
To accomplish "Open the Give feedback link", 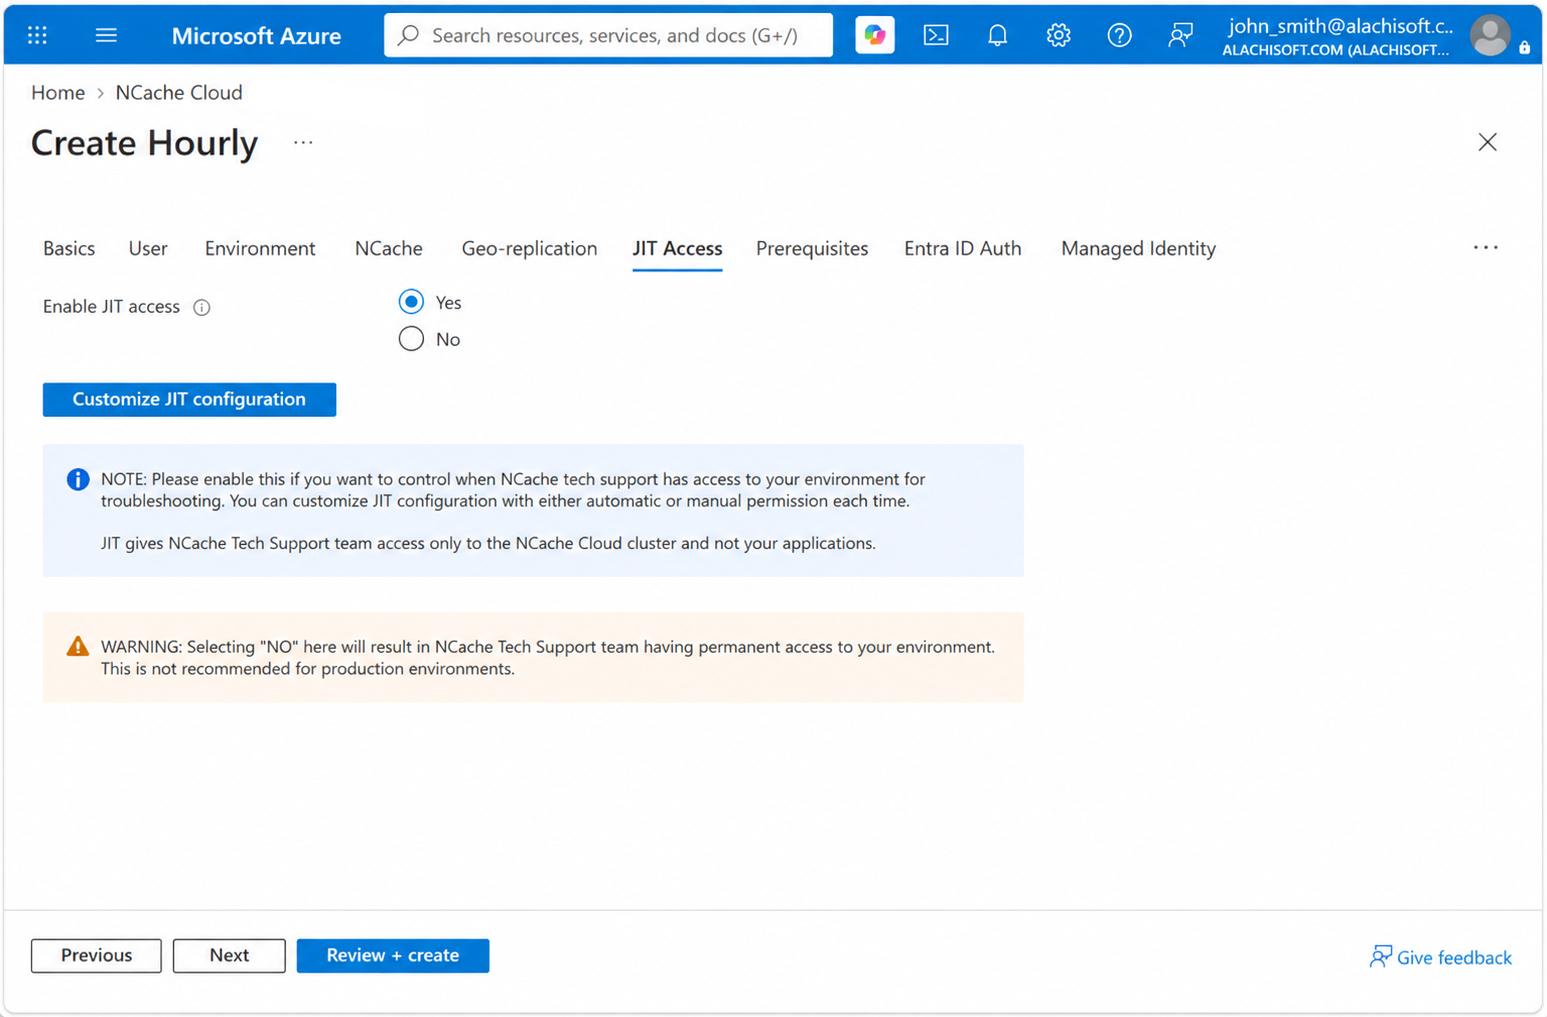I will [x=1440, y=957].
